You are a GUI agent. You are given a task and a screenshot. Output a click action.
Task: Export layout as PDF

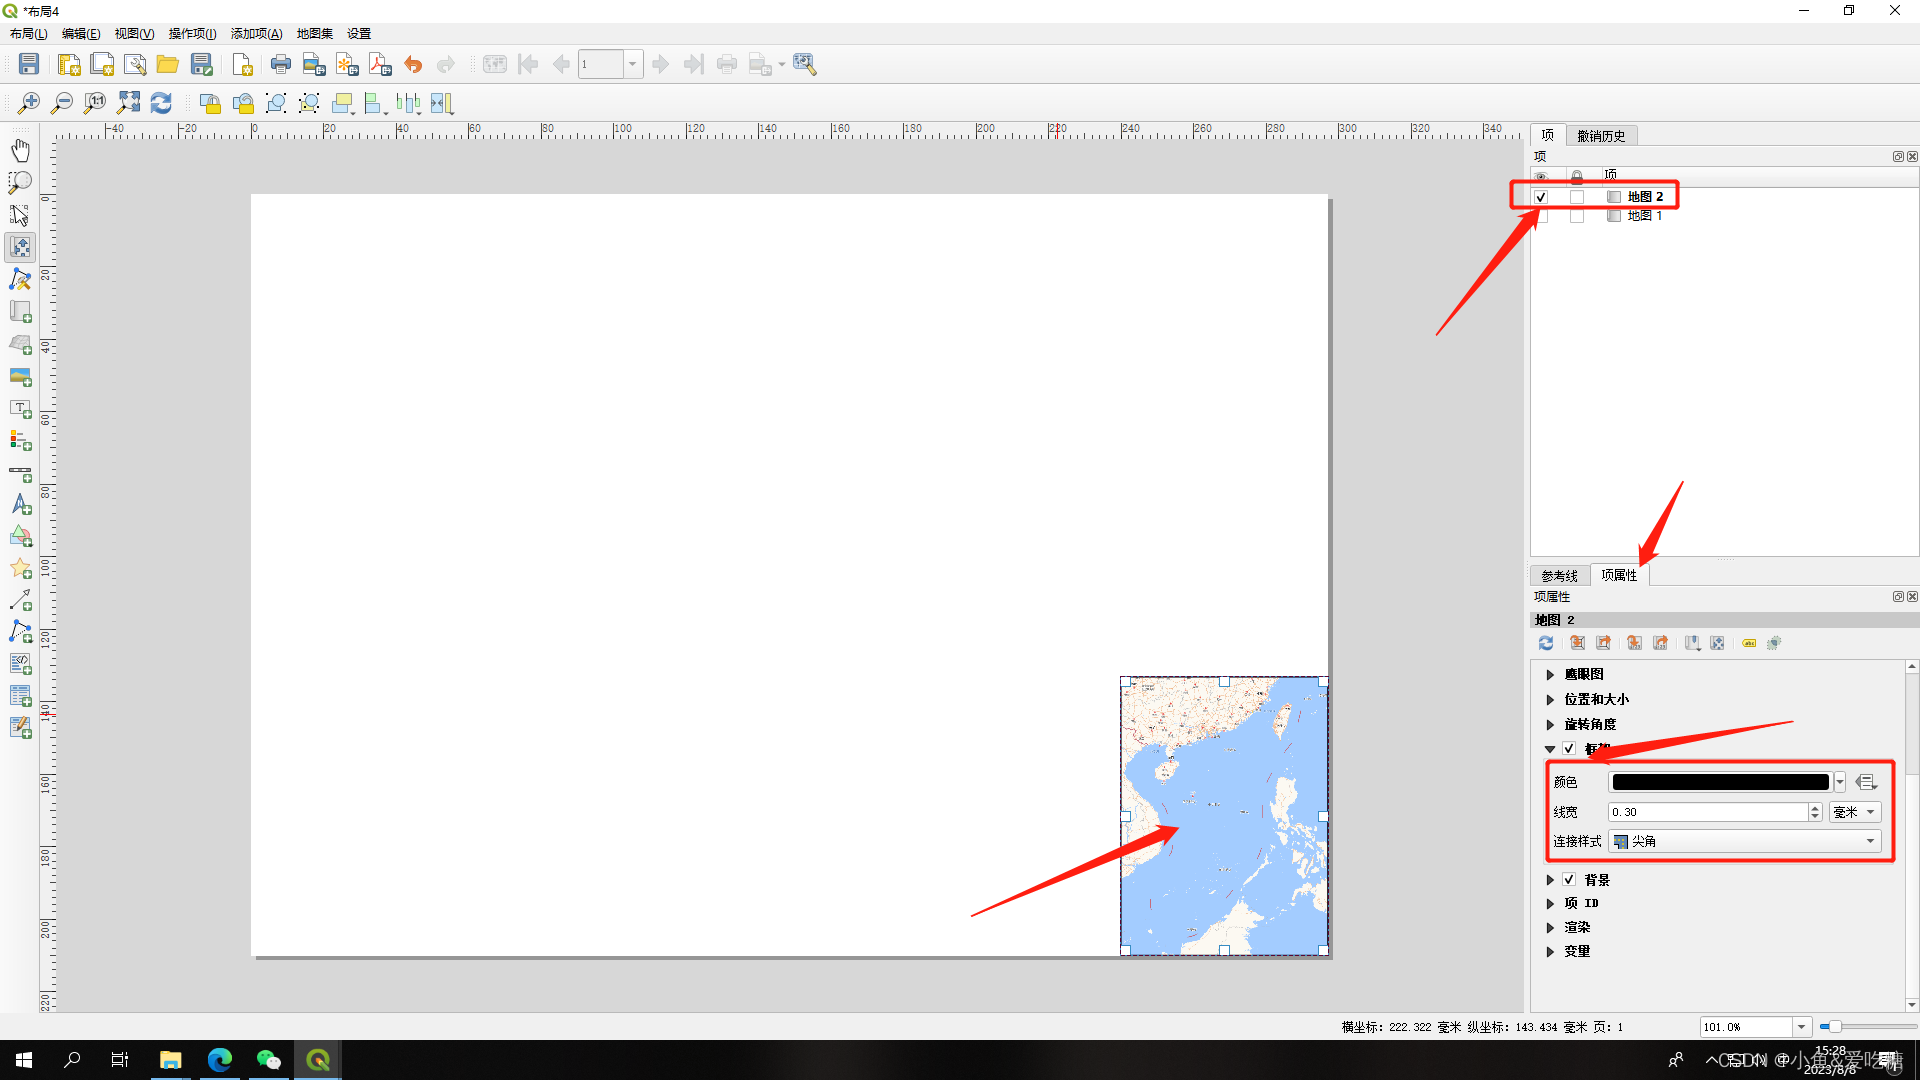380,64
